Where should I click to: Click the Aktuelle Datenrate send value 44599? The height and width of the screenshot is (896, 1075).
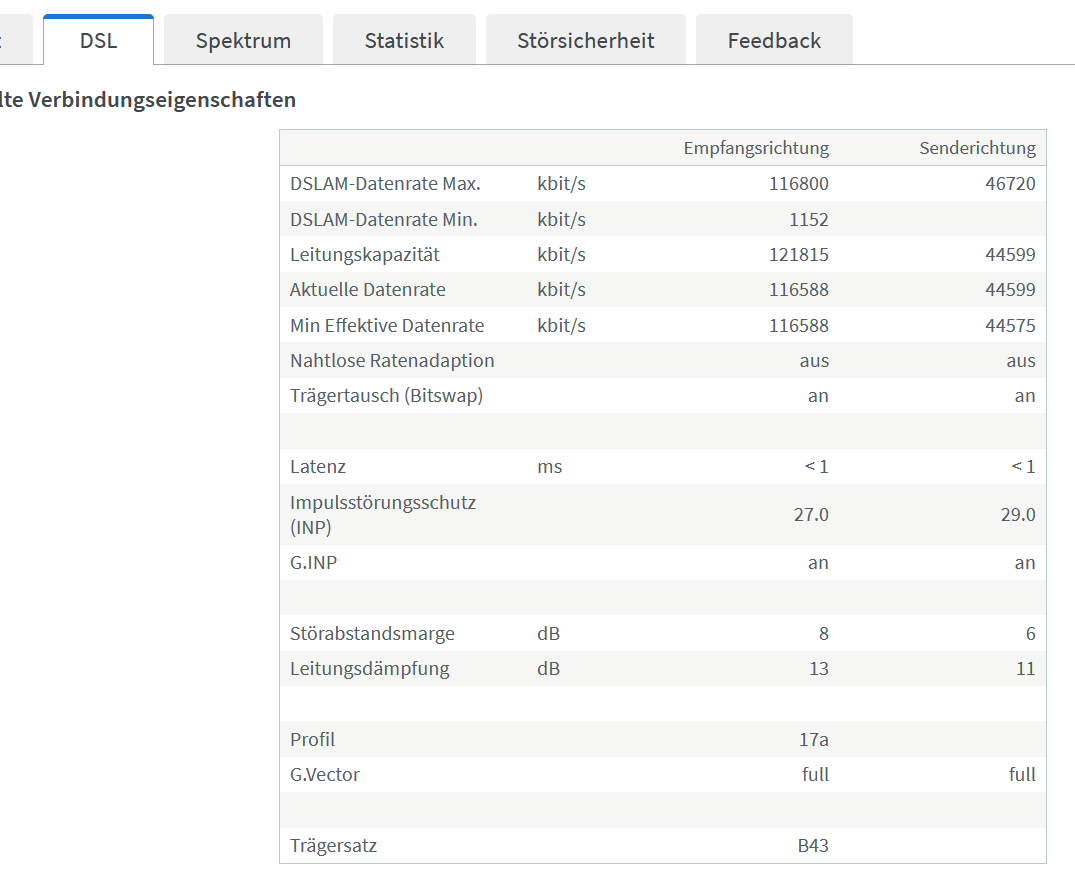1010,289
